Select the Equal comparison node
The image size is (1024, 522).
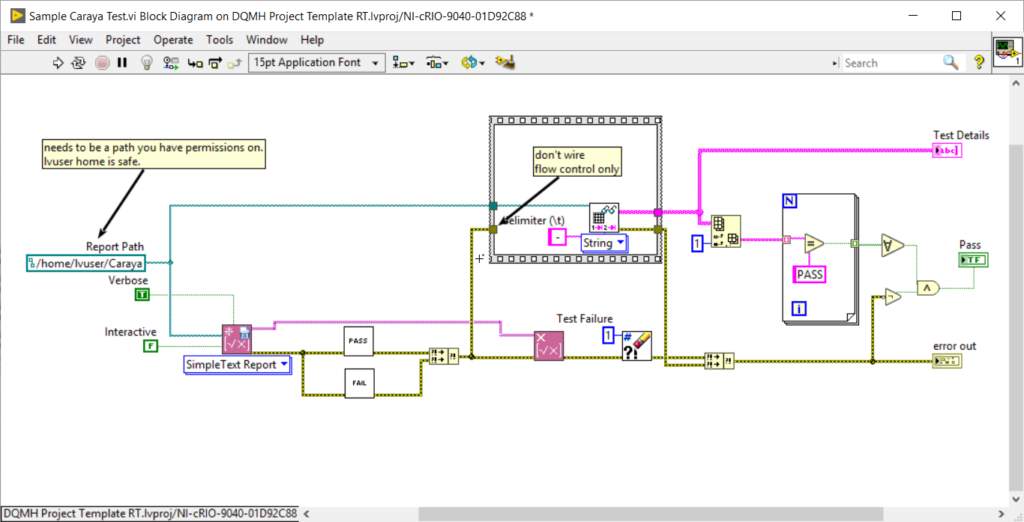[x=814, y=244]
